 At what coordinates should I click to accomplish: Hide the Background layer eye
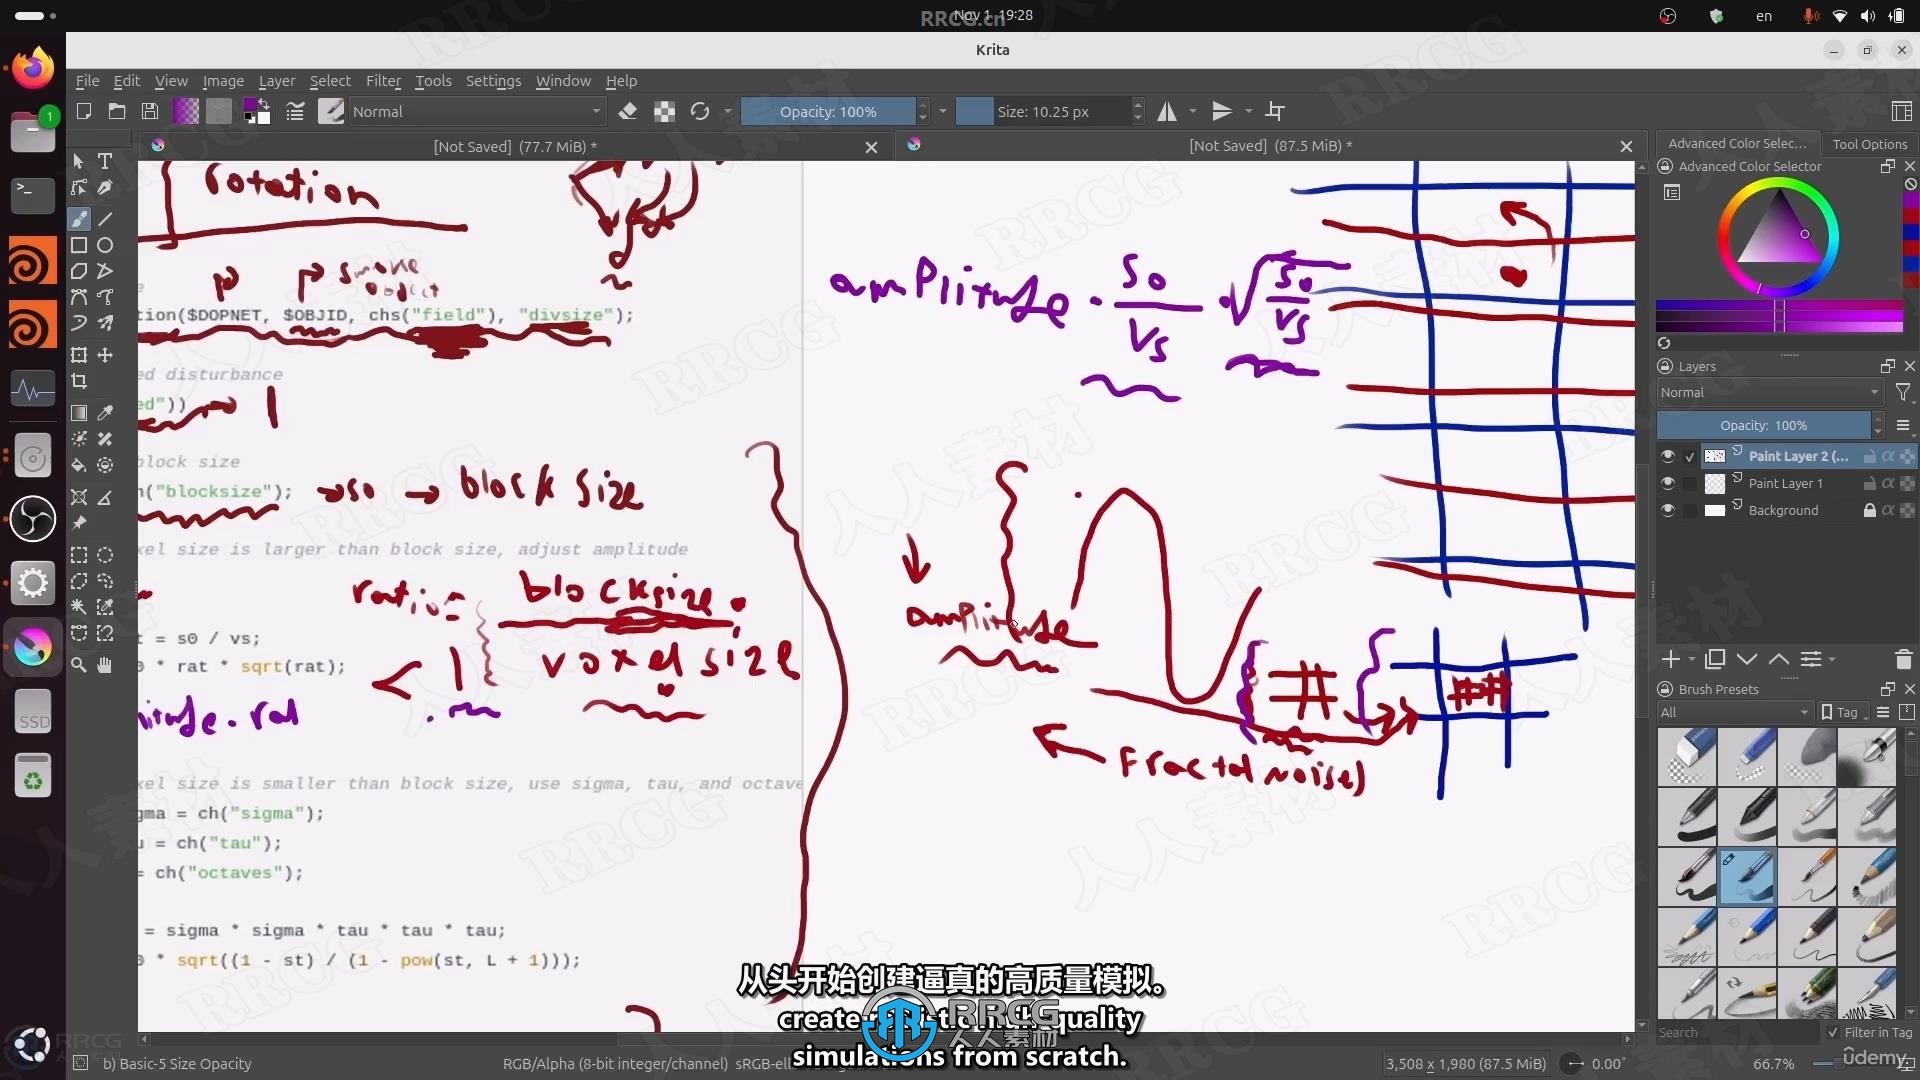(1667, 510)
